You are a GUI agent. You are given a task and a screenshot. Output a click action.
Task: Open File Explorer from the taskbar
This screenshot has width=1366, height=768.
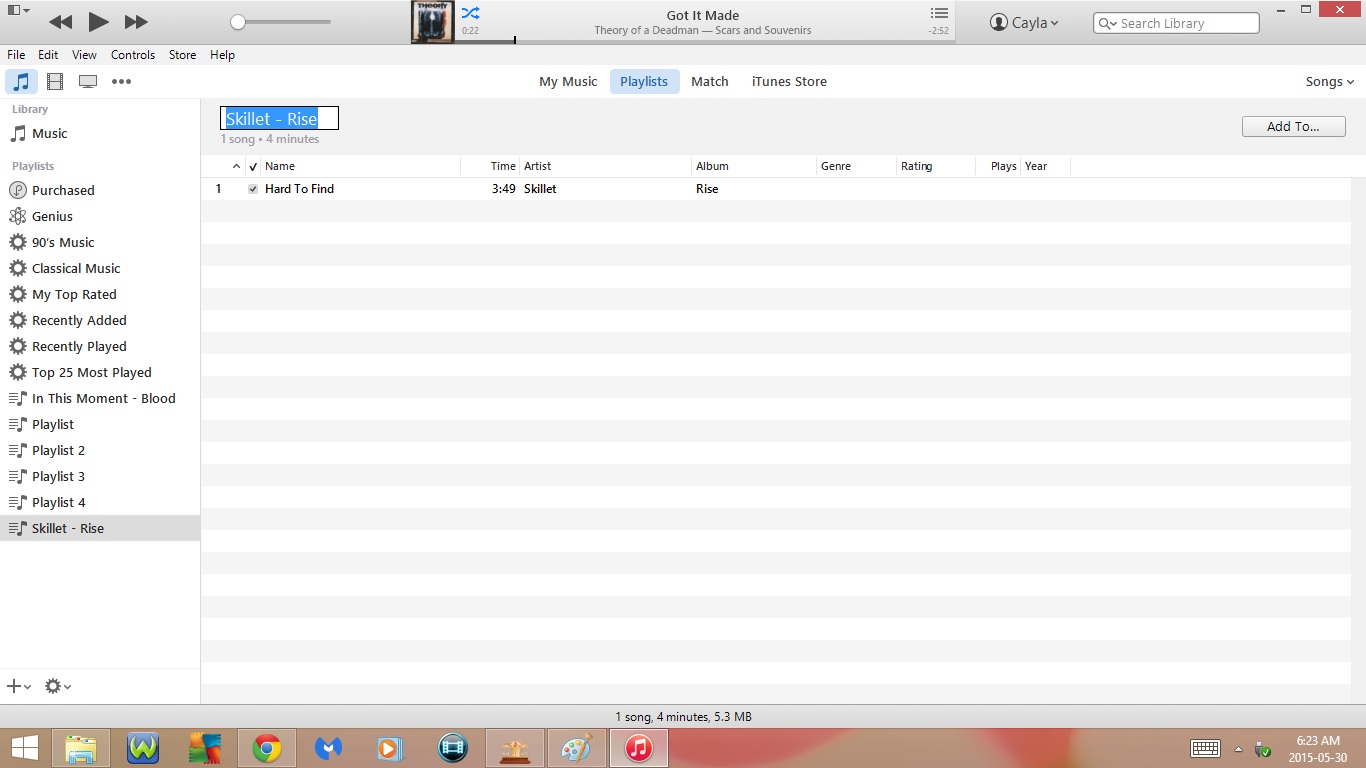81,748
